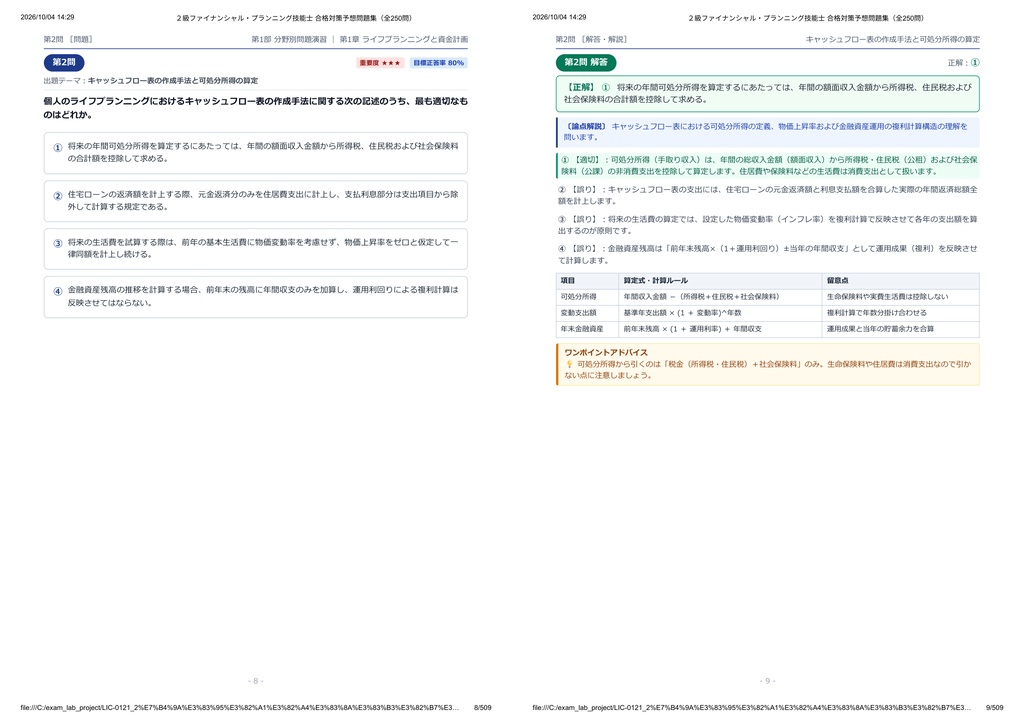
Task: Click the file path footer on page 9
Action: click(752, 708)
